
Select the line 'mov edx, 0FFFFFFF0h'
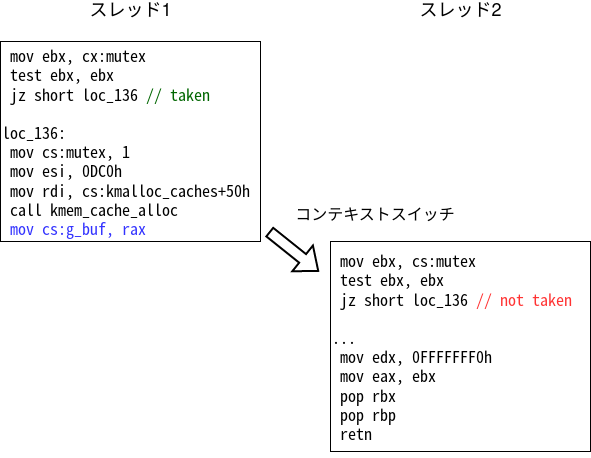click(416, 357)
